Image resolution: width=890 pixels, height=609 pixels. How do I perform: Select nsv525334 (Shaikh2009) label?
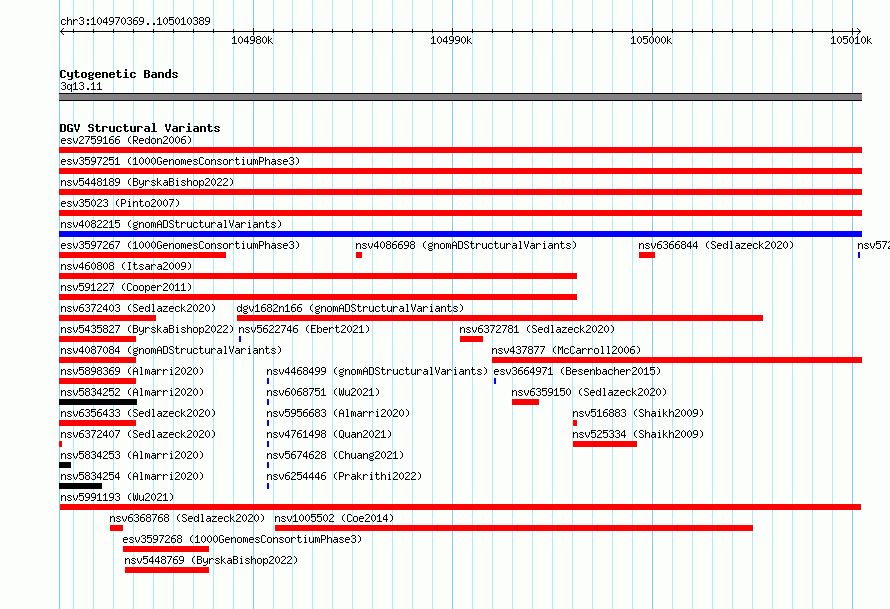pyautogui.click(x=638, y=434)
